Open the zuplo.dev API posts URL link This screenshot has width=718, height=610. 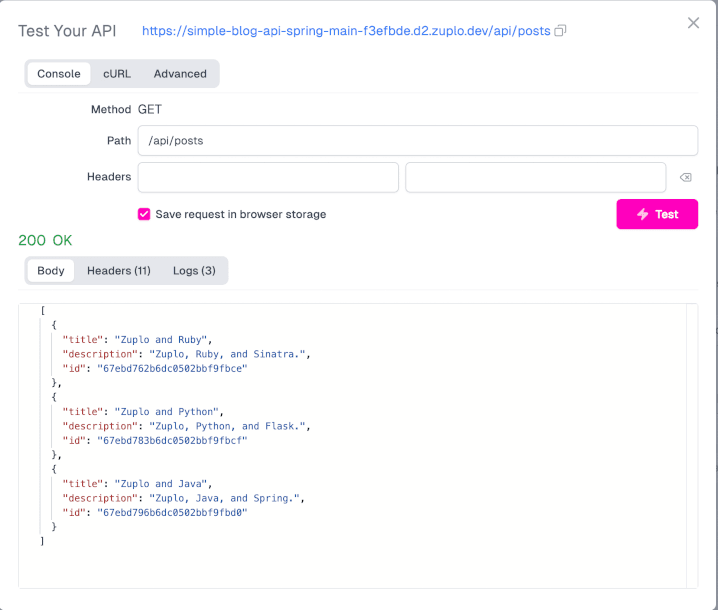(x=346, y=31)
